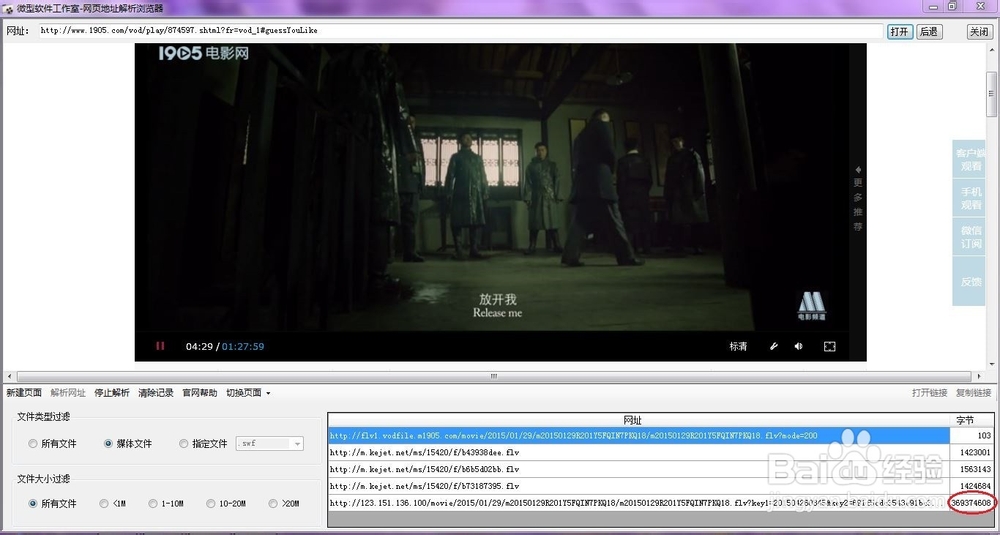Change the 标清 video quality setting
The height and width of the screenshot is (535, 1000).
pyautogui.click(x=739, y=347)
